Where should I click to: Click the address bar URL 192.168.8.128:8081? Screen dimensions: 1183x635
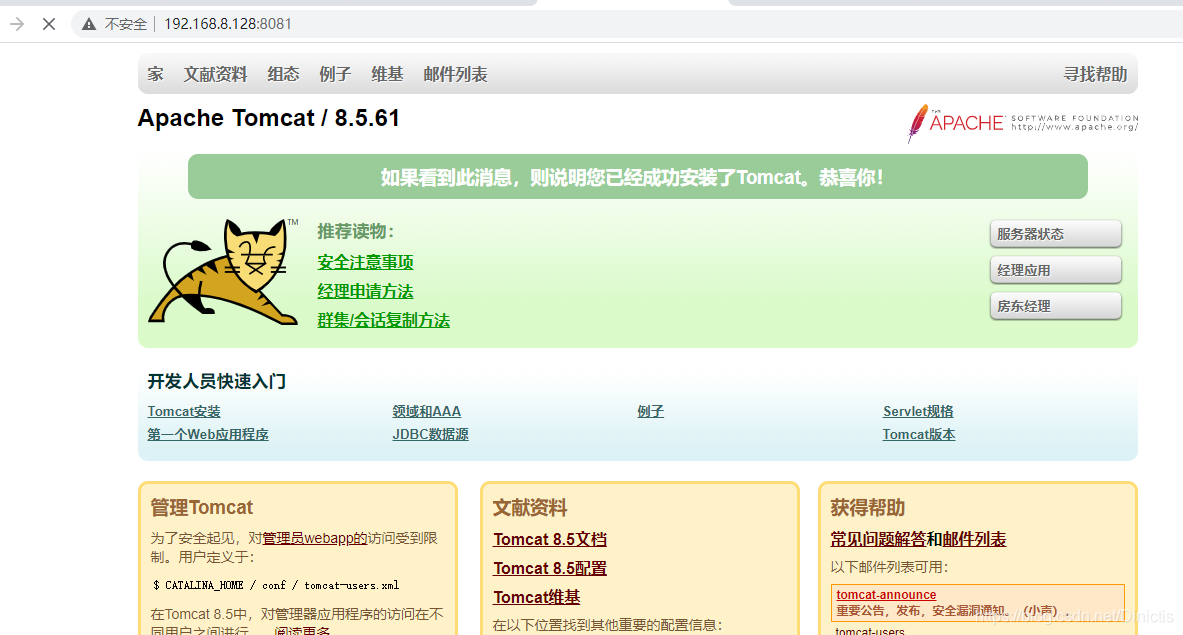coord(228,24)
